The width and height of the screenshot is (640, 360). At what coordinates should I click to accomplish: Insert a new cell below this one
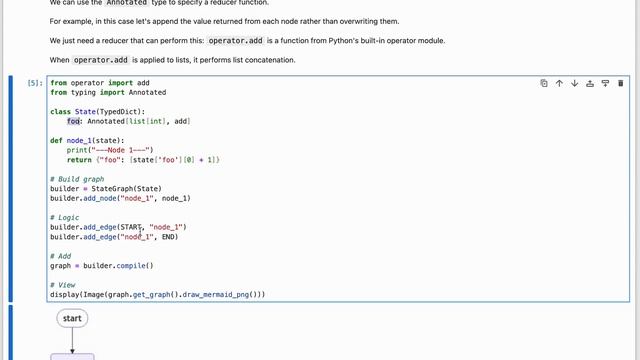605,83
